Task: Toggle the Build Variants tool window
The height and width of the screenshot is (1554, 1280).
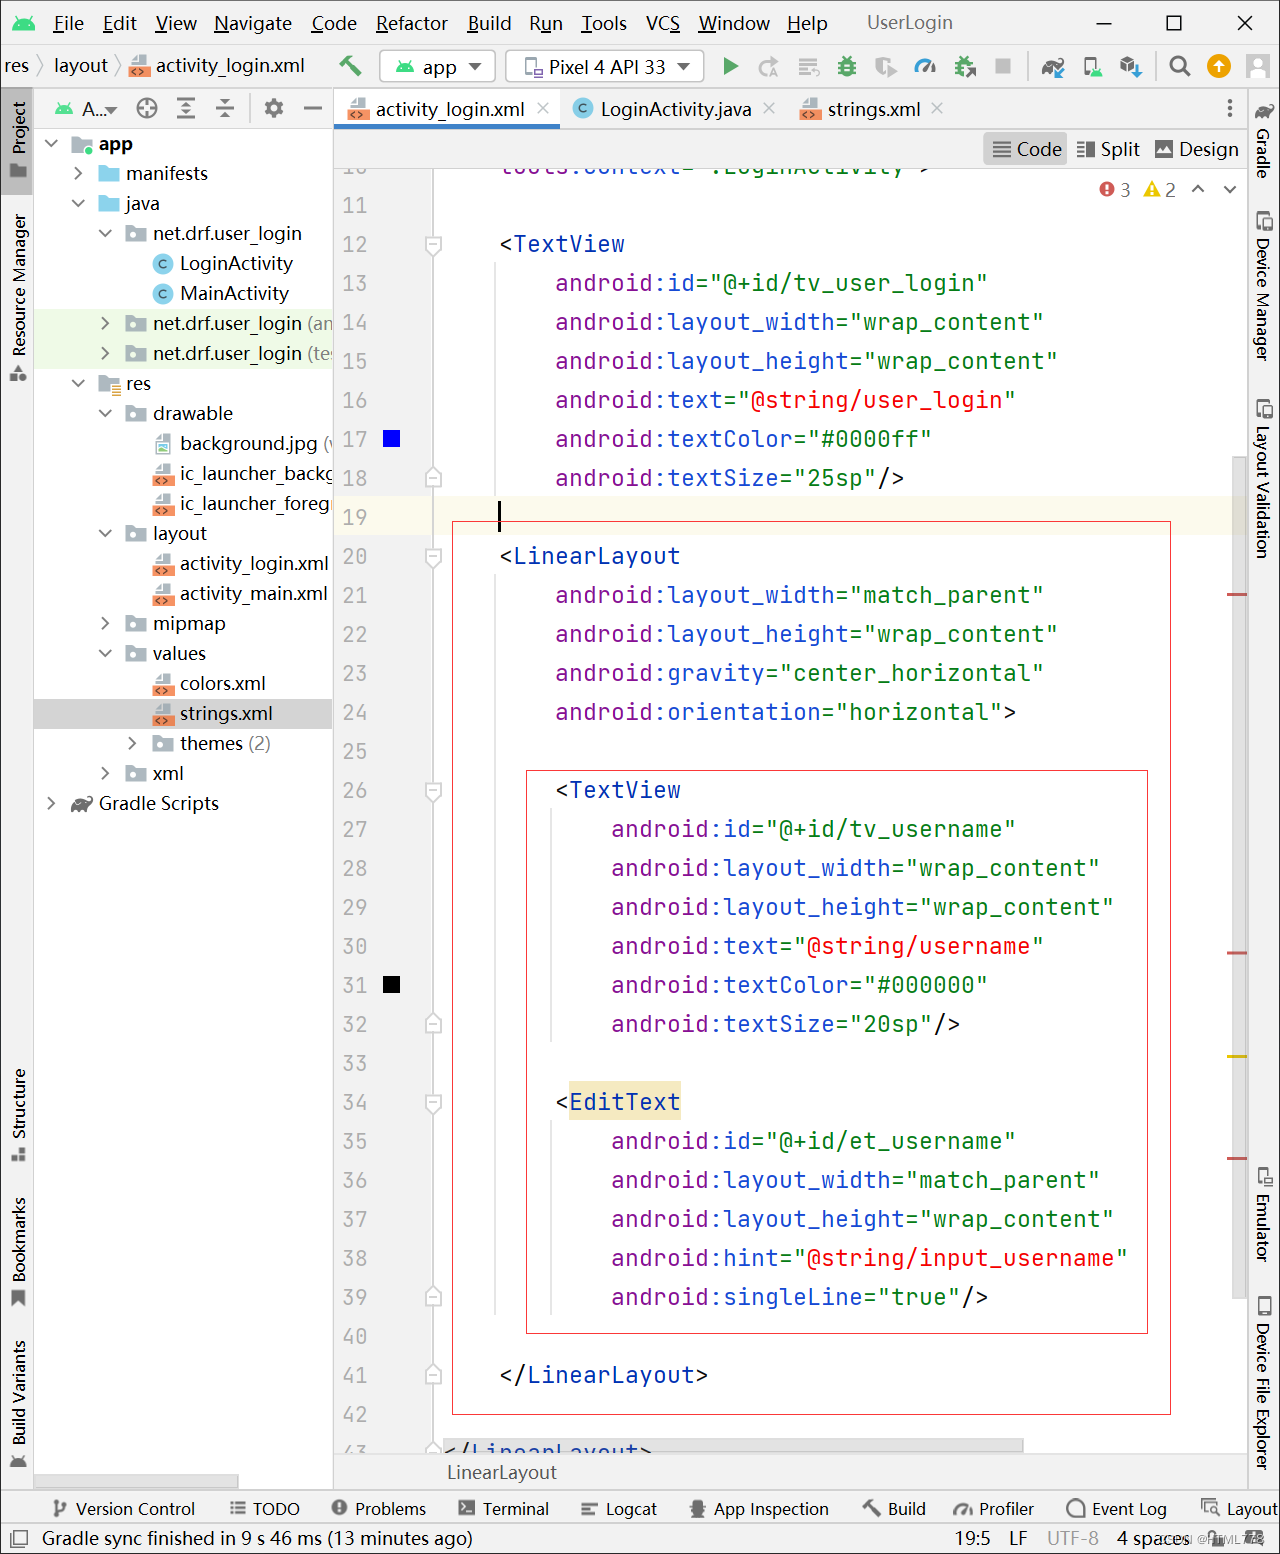Action: [x=18, y=1403]
